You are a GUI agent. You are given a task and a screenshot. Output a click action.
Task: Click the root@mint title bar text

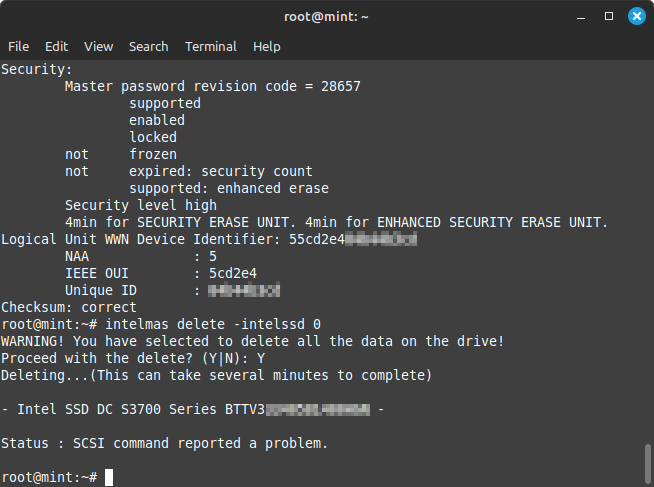[x=326, y=17]
